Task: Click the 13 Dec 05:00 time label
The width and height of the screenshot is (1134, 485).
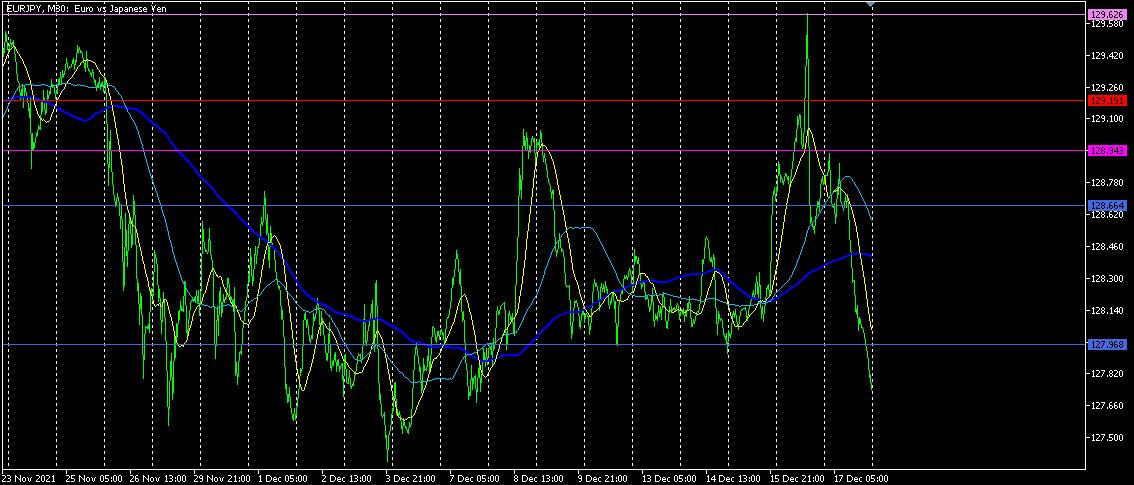Action: [669, 478]
